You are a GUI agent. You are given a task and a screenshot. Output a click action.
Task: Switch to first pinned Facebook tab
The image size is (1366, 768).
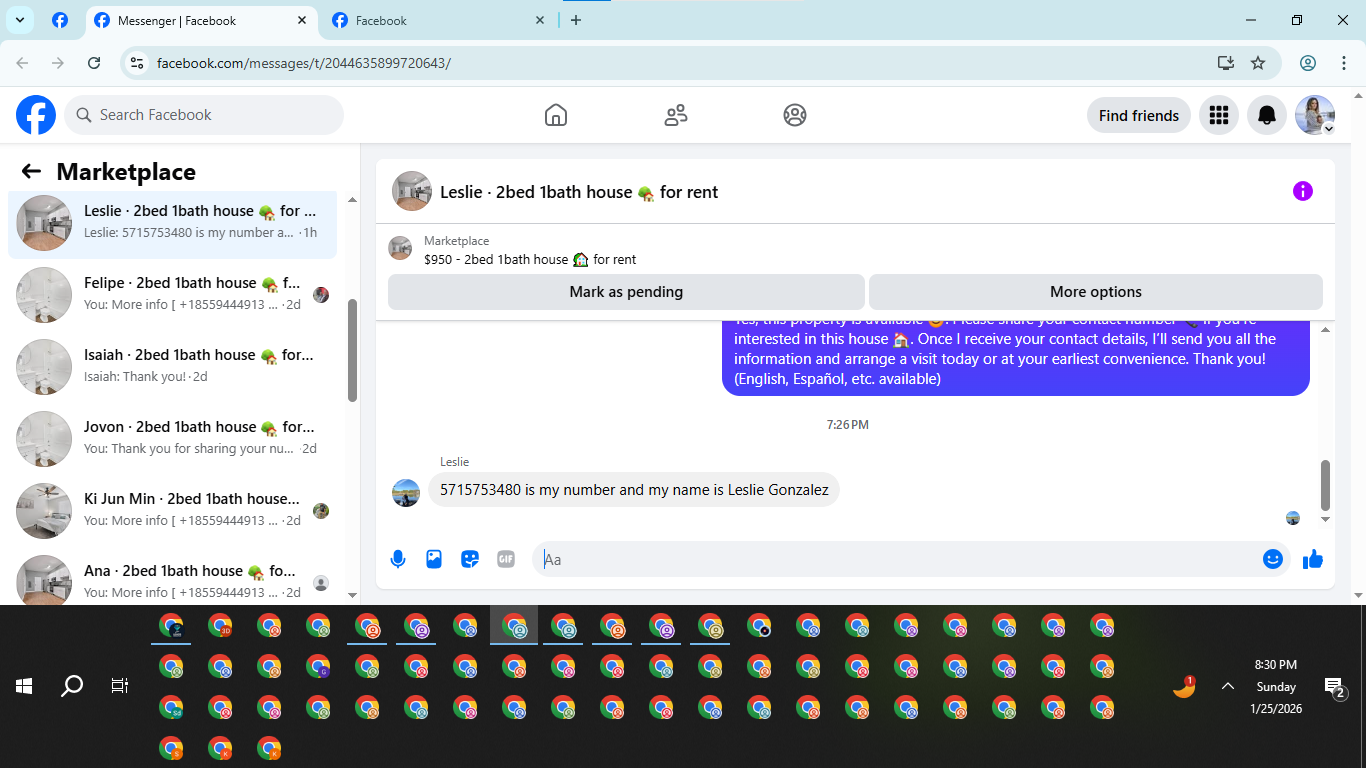click(x=60, y=20)
